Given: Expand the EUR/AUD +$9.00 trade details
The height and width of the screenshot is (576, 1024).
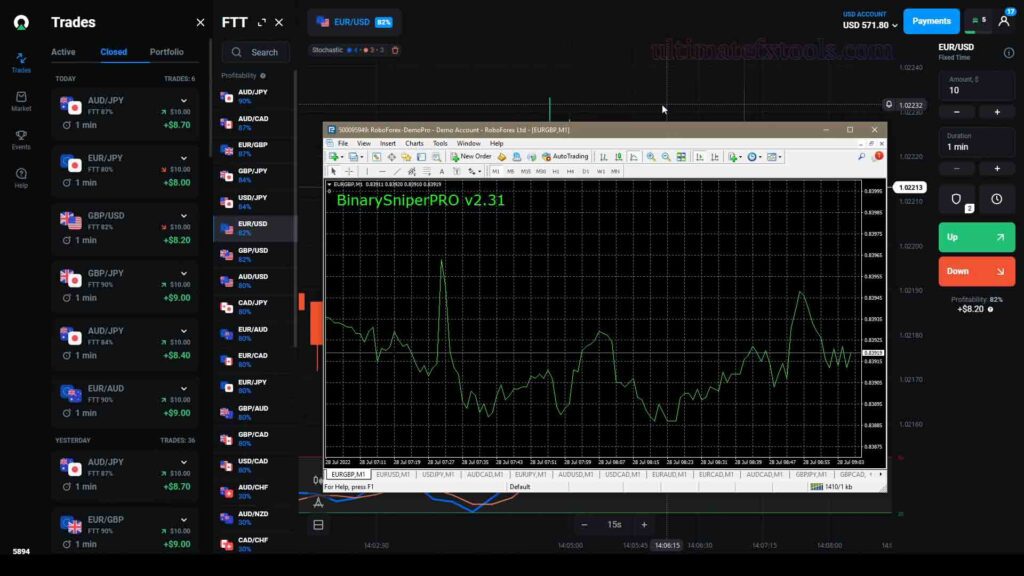Looking at the screenshot, I should coord(184,389).
